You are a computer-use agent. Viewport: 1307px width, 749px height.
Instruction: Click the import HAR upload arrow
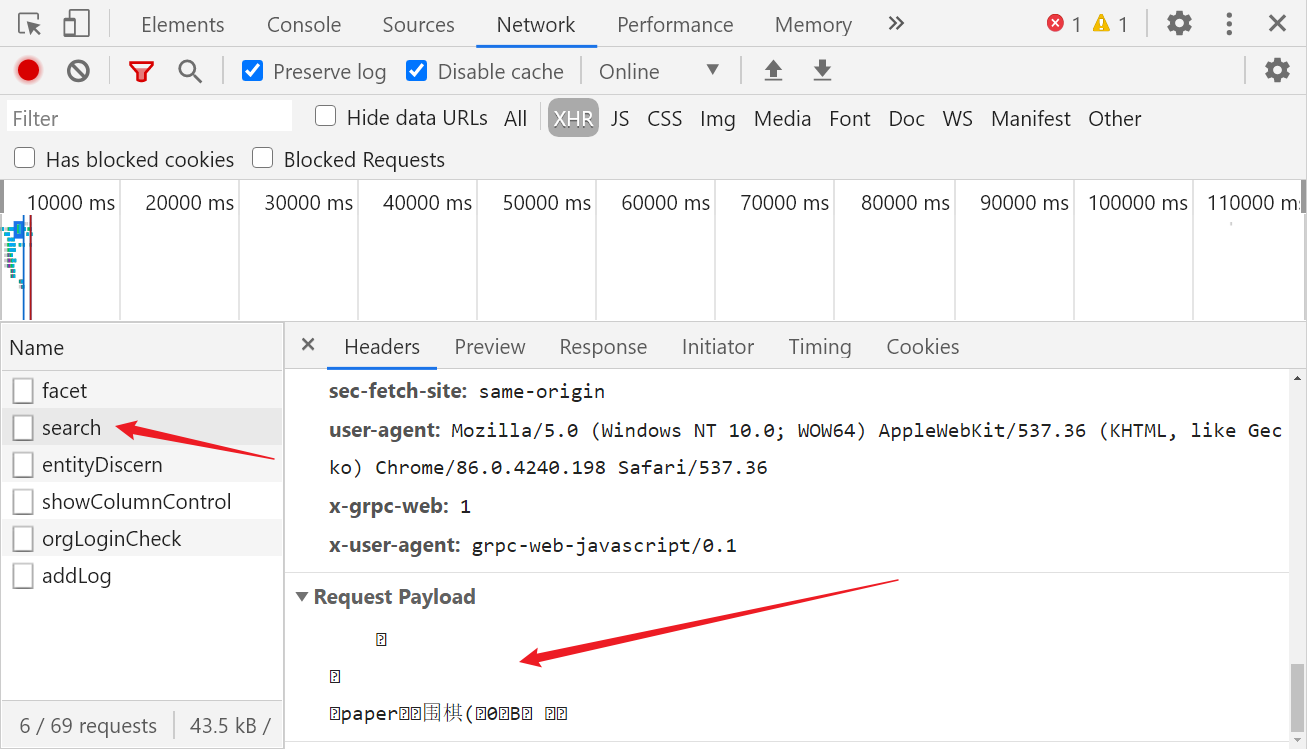click(773, 70)
